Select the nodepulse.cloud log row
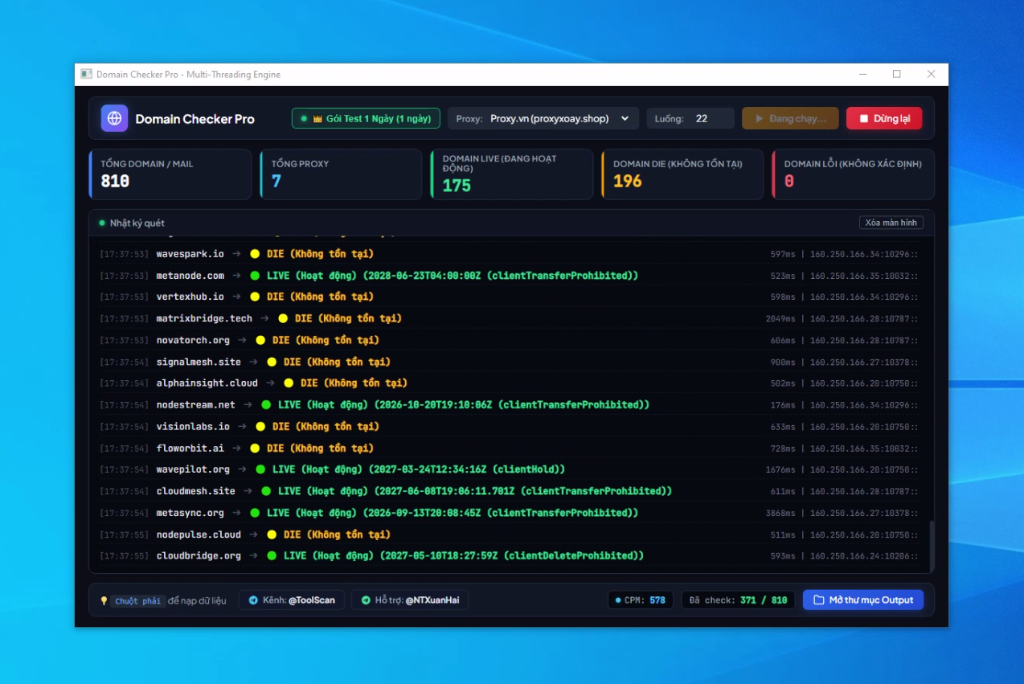Image resolution: width=1024 pixels, height=684 pixels. click(508, 534)
